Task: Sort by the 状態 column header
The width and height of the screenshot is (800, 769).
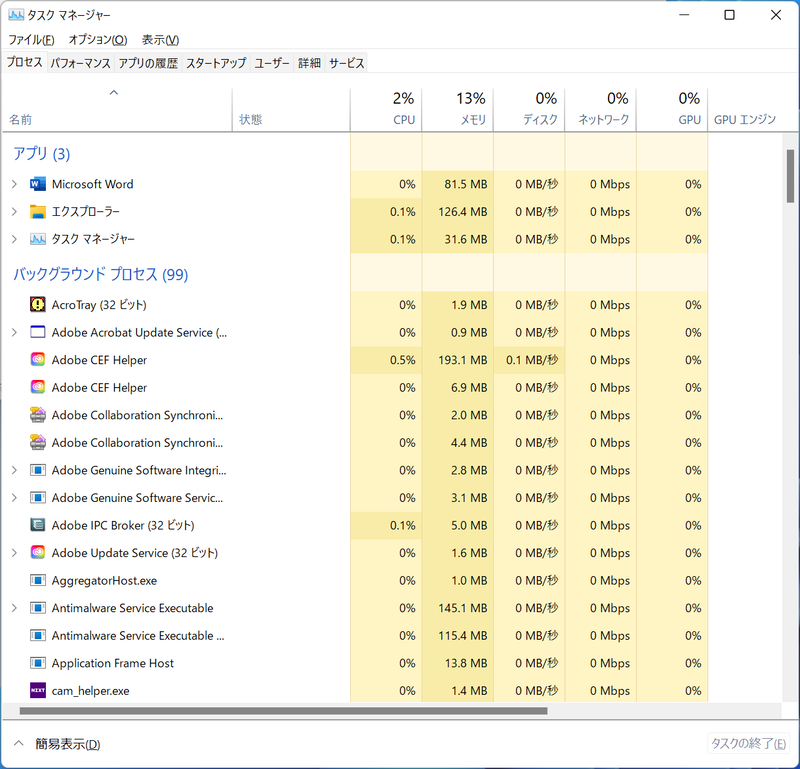Action: (291, 110)
